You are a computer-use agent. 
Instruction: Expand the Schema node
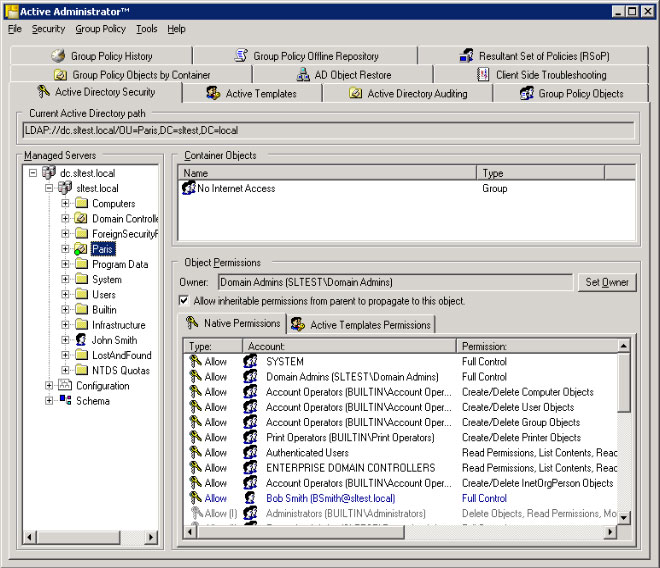point(49,400)
